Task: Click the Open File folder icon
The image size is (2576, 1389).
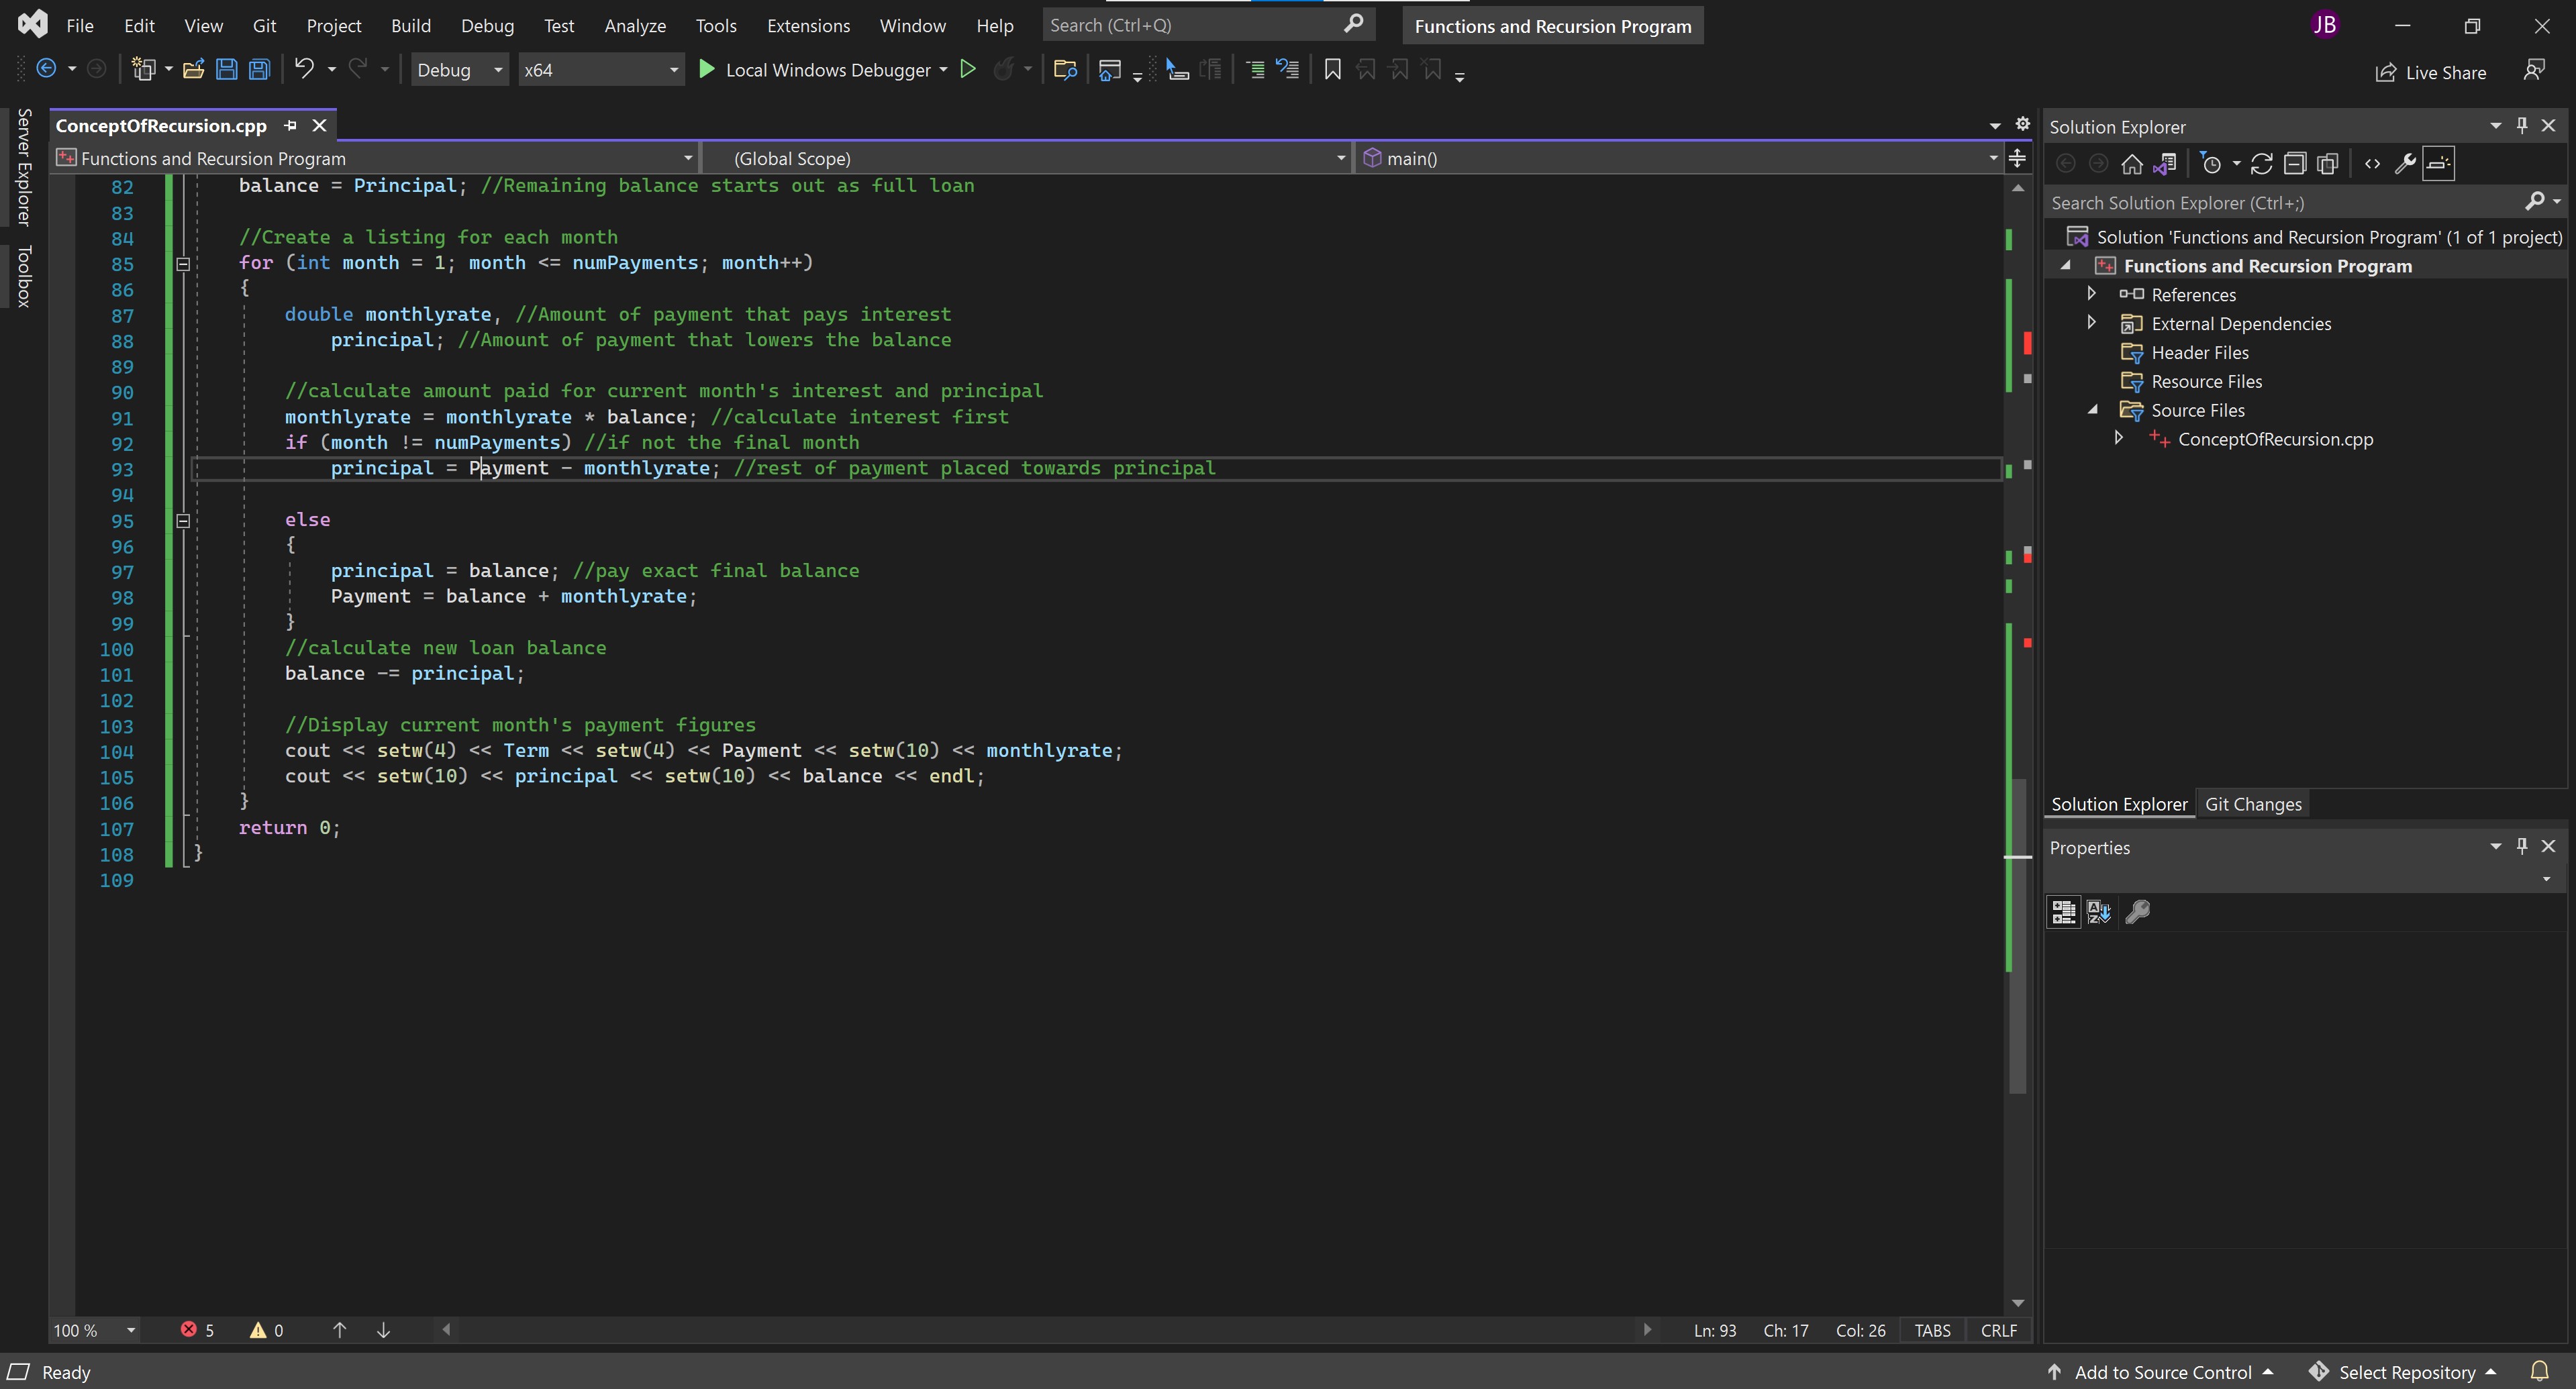Action: point(194,69)
